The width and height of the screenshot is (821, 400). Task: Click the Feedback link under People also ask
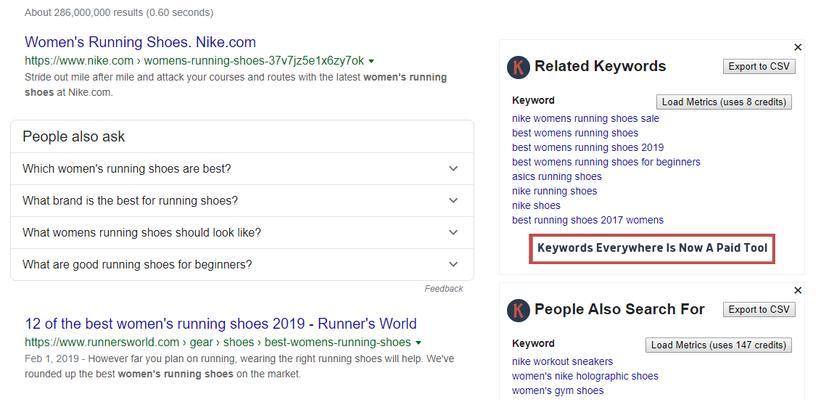pos(443,289)
